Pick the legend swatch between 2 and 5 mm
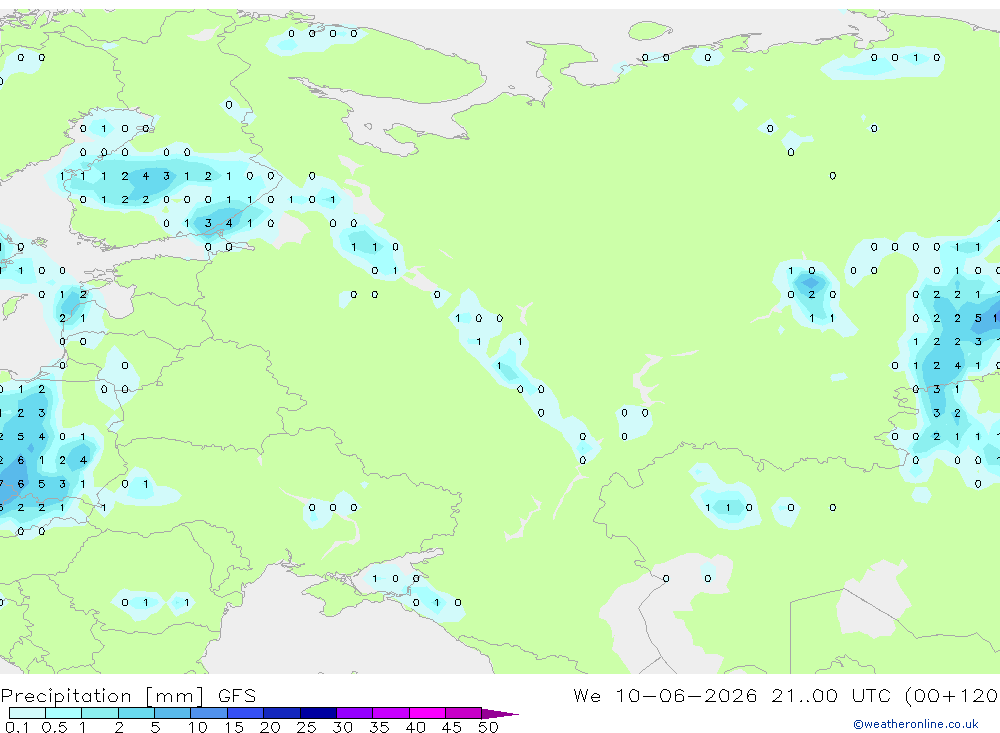Image resolution: width=1000 pixels, height=733 pixels. 136,713
